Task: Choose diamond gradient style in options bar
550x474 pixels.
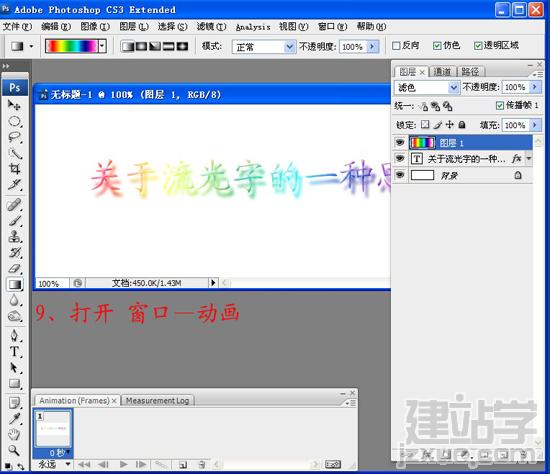Action: coord(182,46)
